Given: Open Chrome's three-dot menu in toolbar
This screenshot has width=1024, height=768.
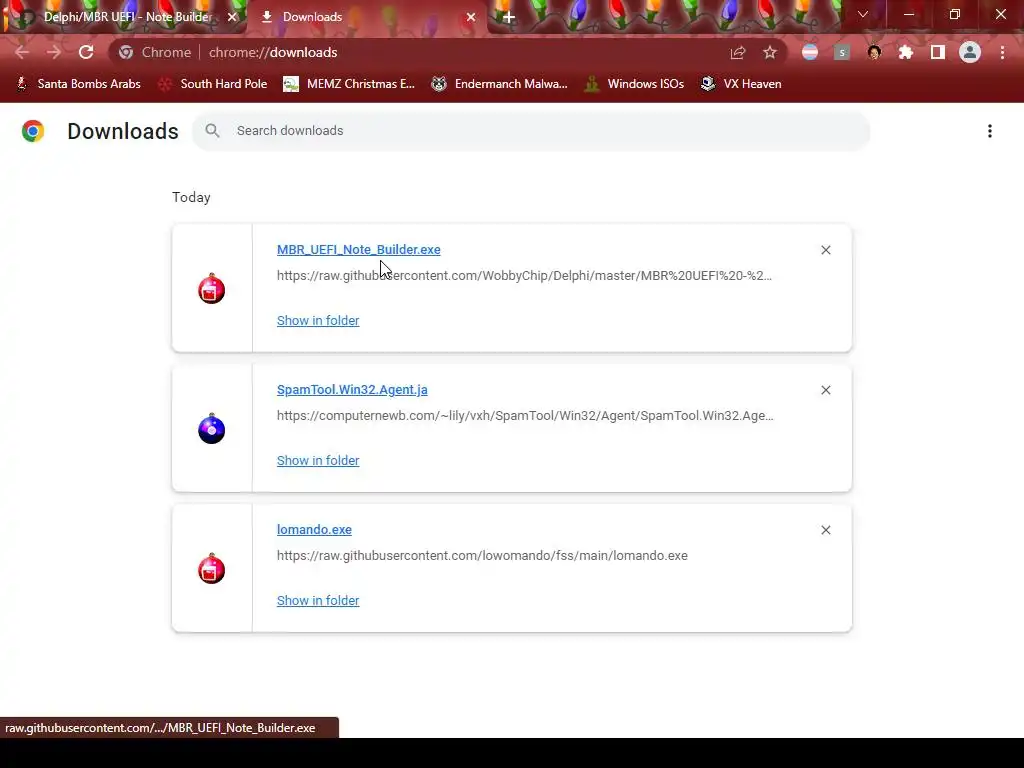Looking at the screenshot, I should point(1002,52).
